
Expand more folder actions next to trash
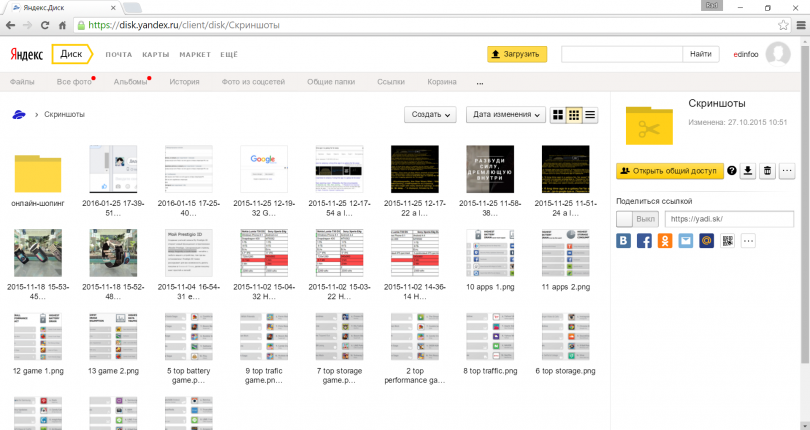tap(787, 171)
